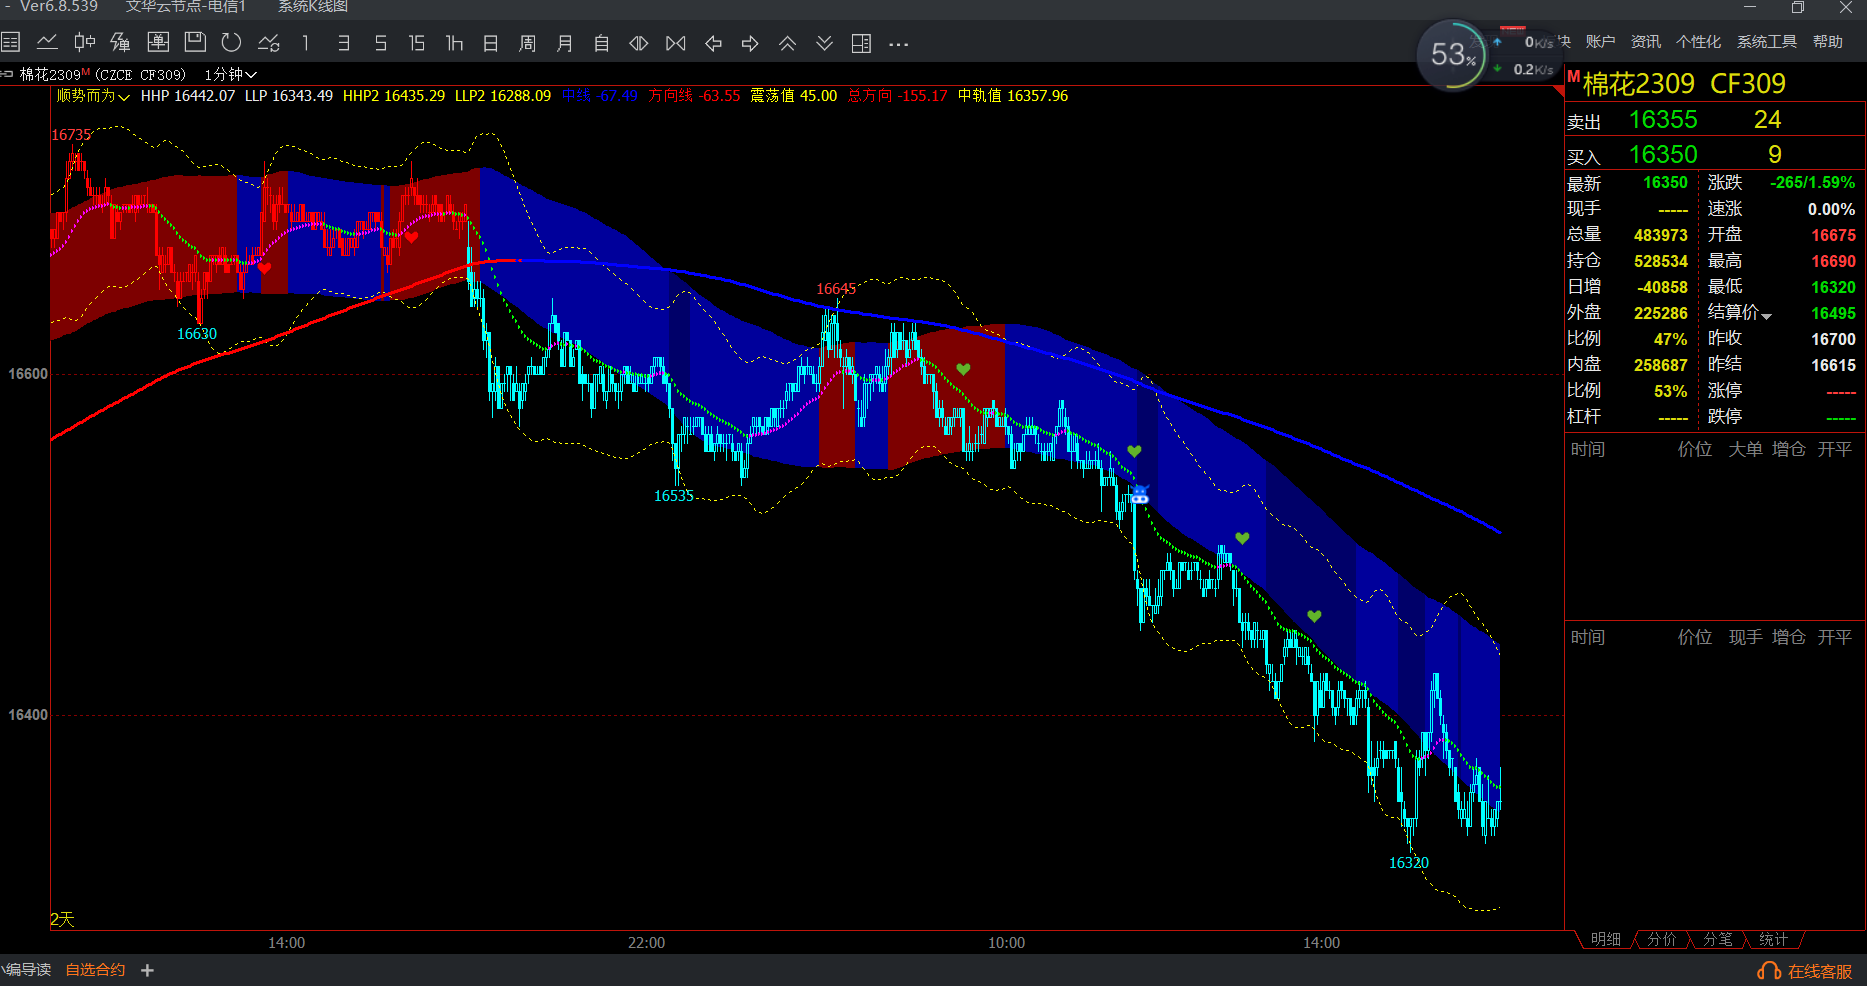1867x986 pixels.
Task: Toggle the side panel layout icon
Action: [861, 43]
